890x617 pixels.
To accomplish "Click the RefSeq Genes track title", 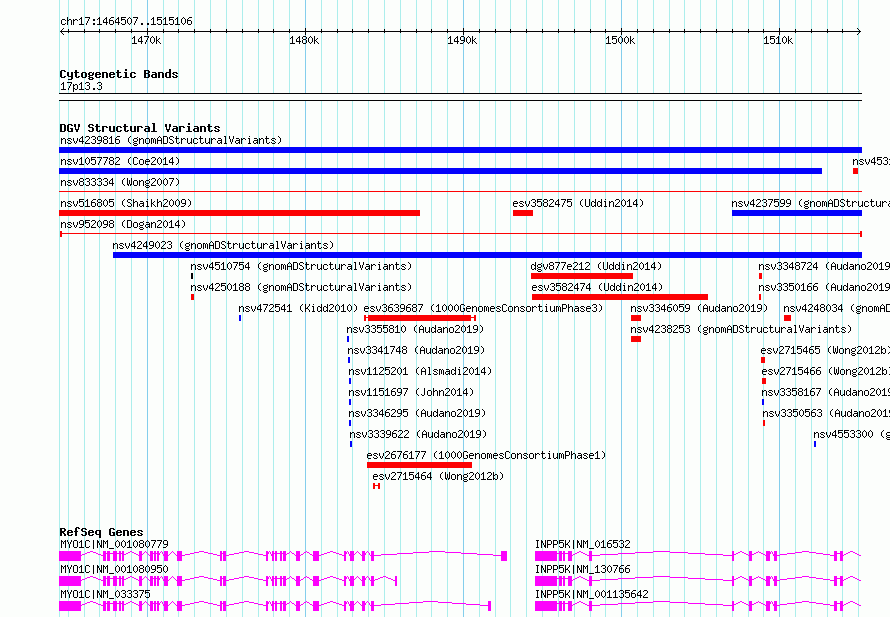I will [x=101, y=532].
